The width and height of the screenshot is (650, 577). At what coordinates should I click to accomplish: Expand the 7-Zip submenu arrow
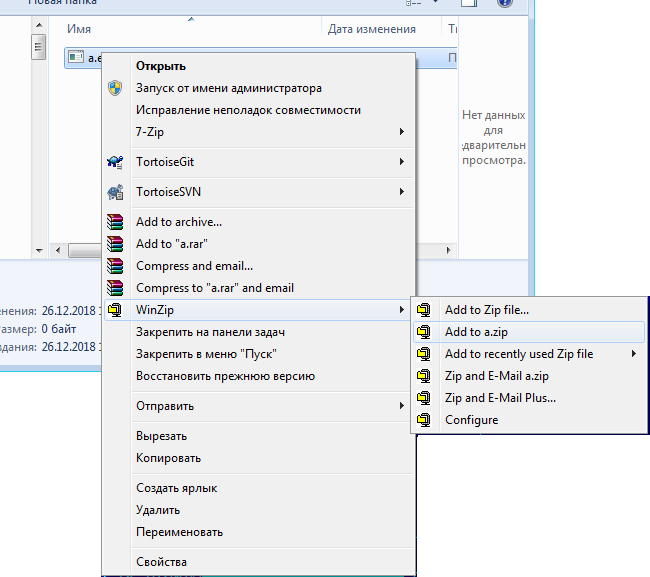(402, 132)
